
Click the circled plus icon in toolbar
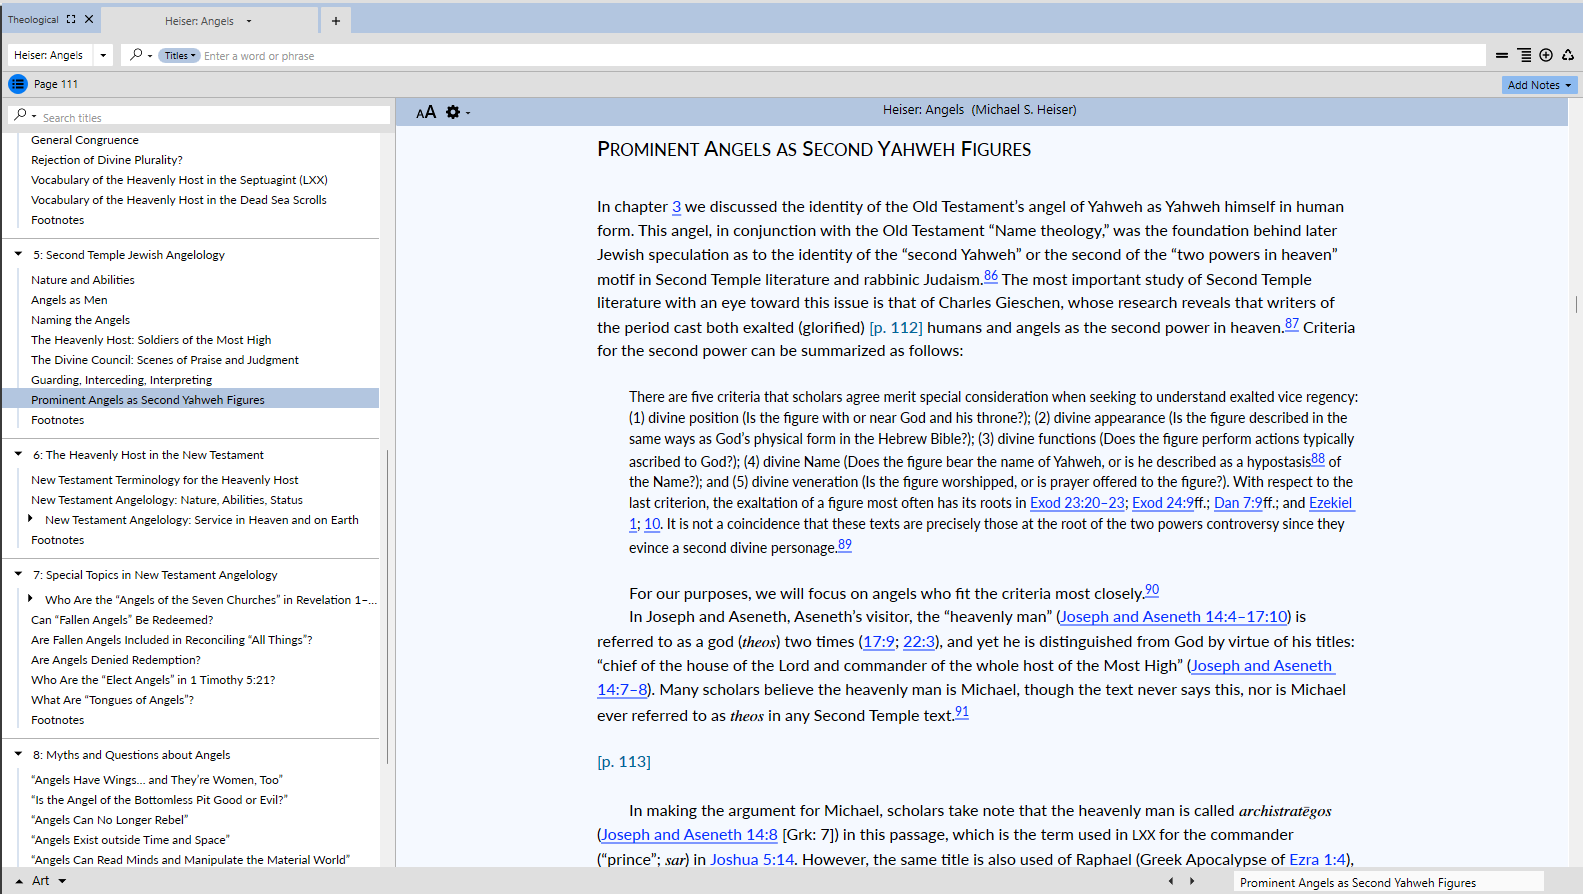tap(1546, 55)
